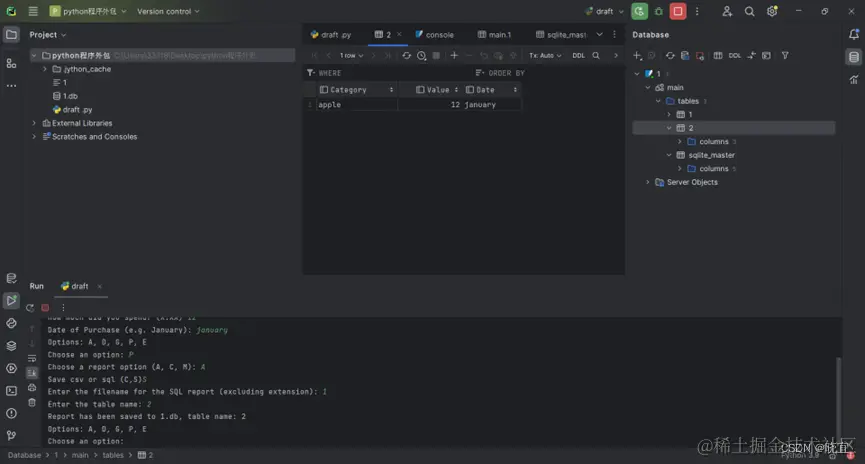
Task: Show more tool windows ellipsis
Action: point(11,86)
